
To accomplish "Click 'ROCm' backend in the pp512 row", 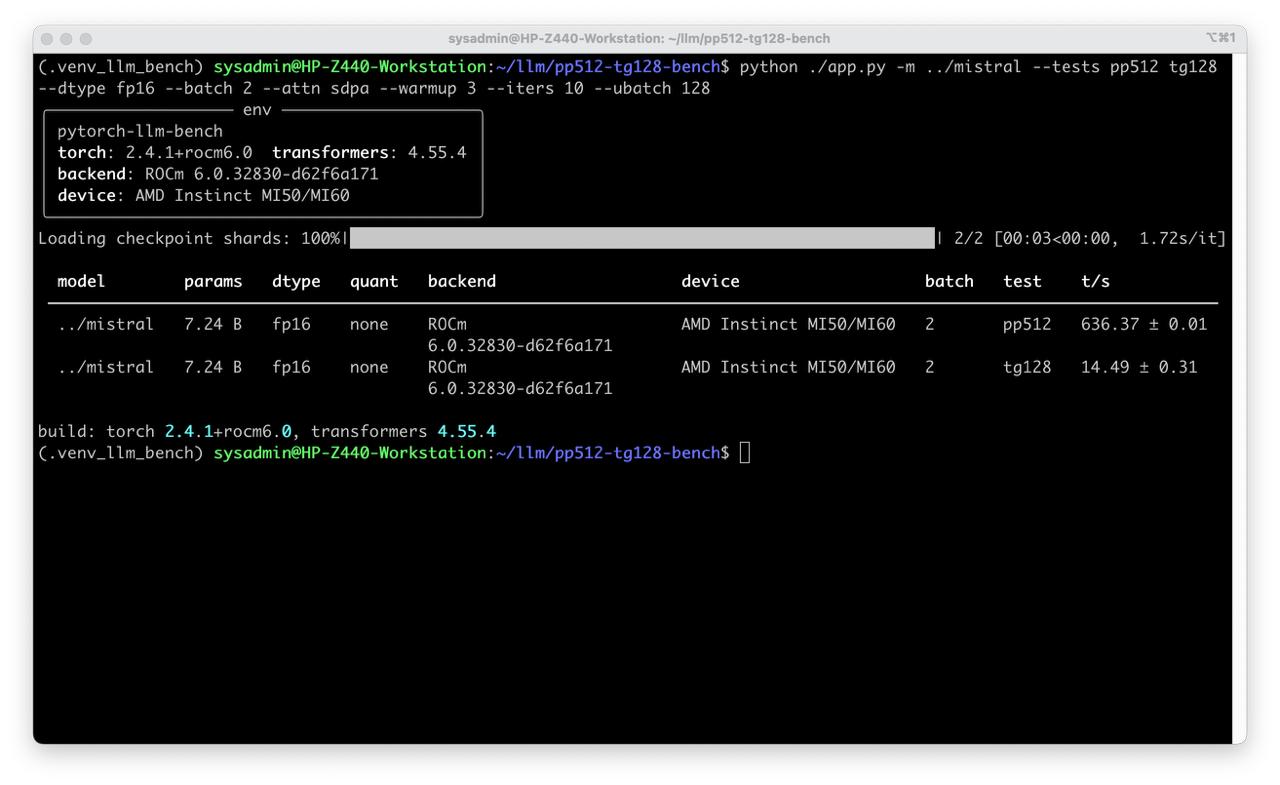I will (x=447, y=324).
